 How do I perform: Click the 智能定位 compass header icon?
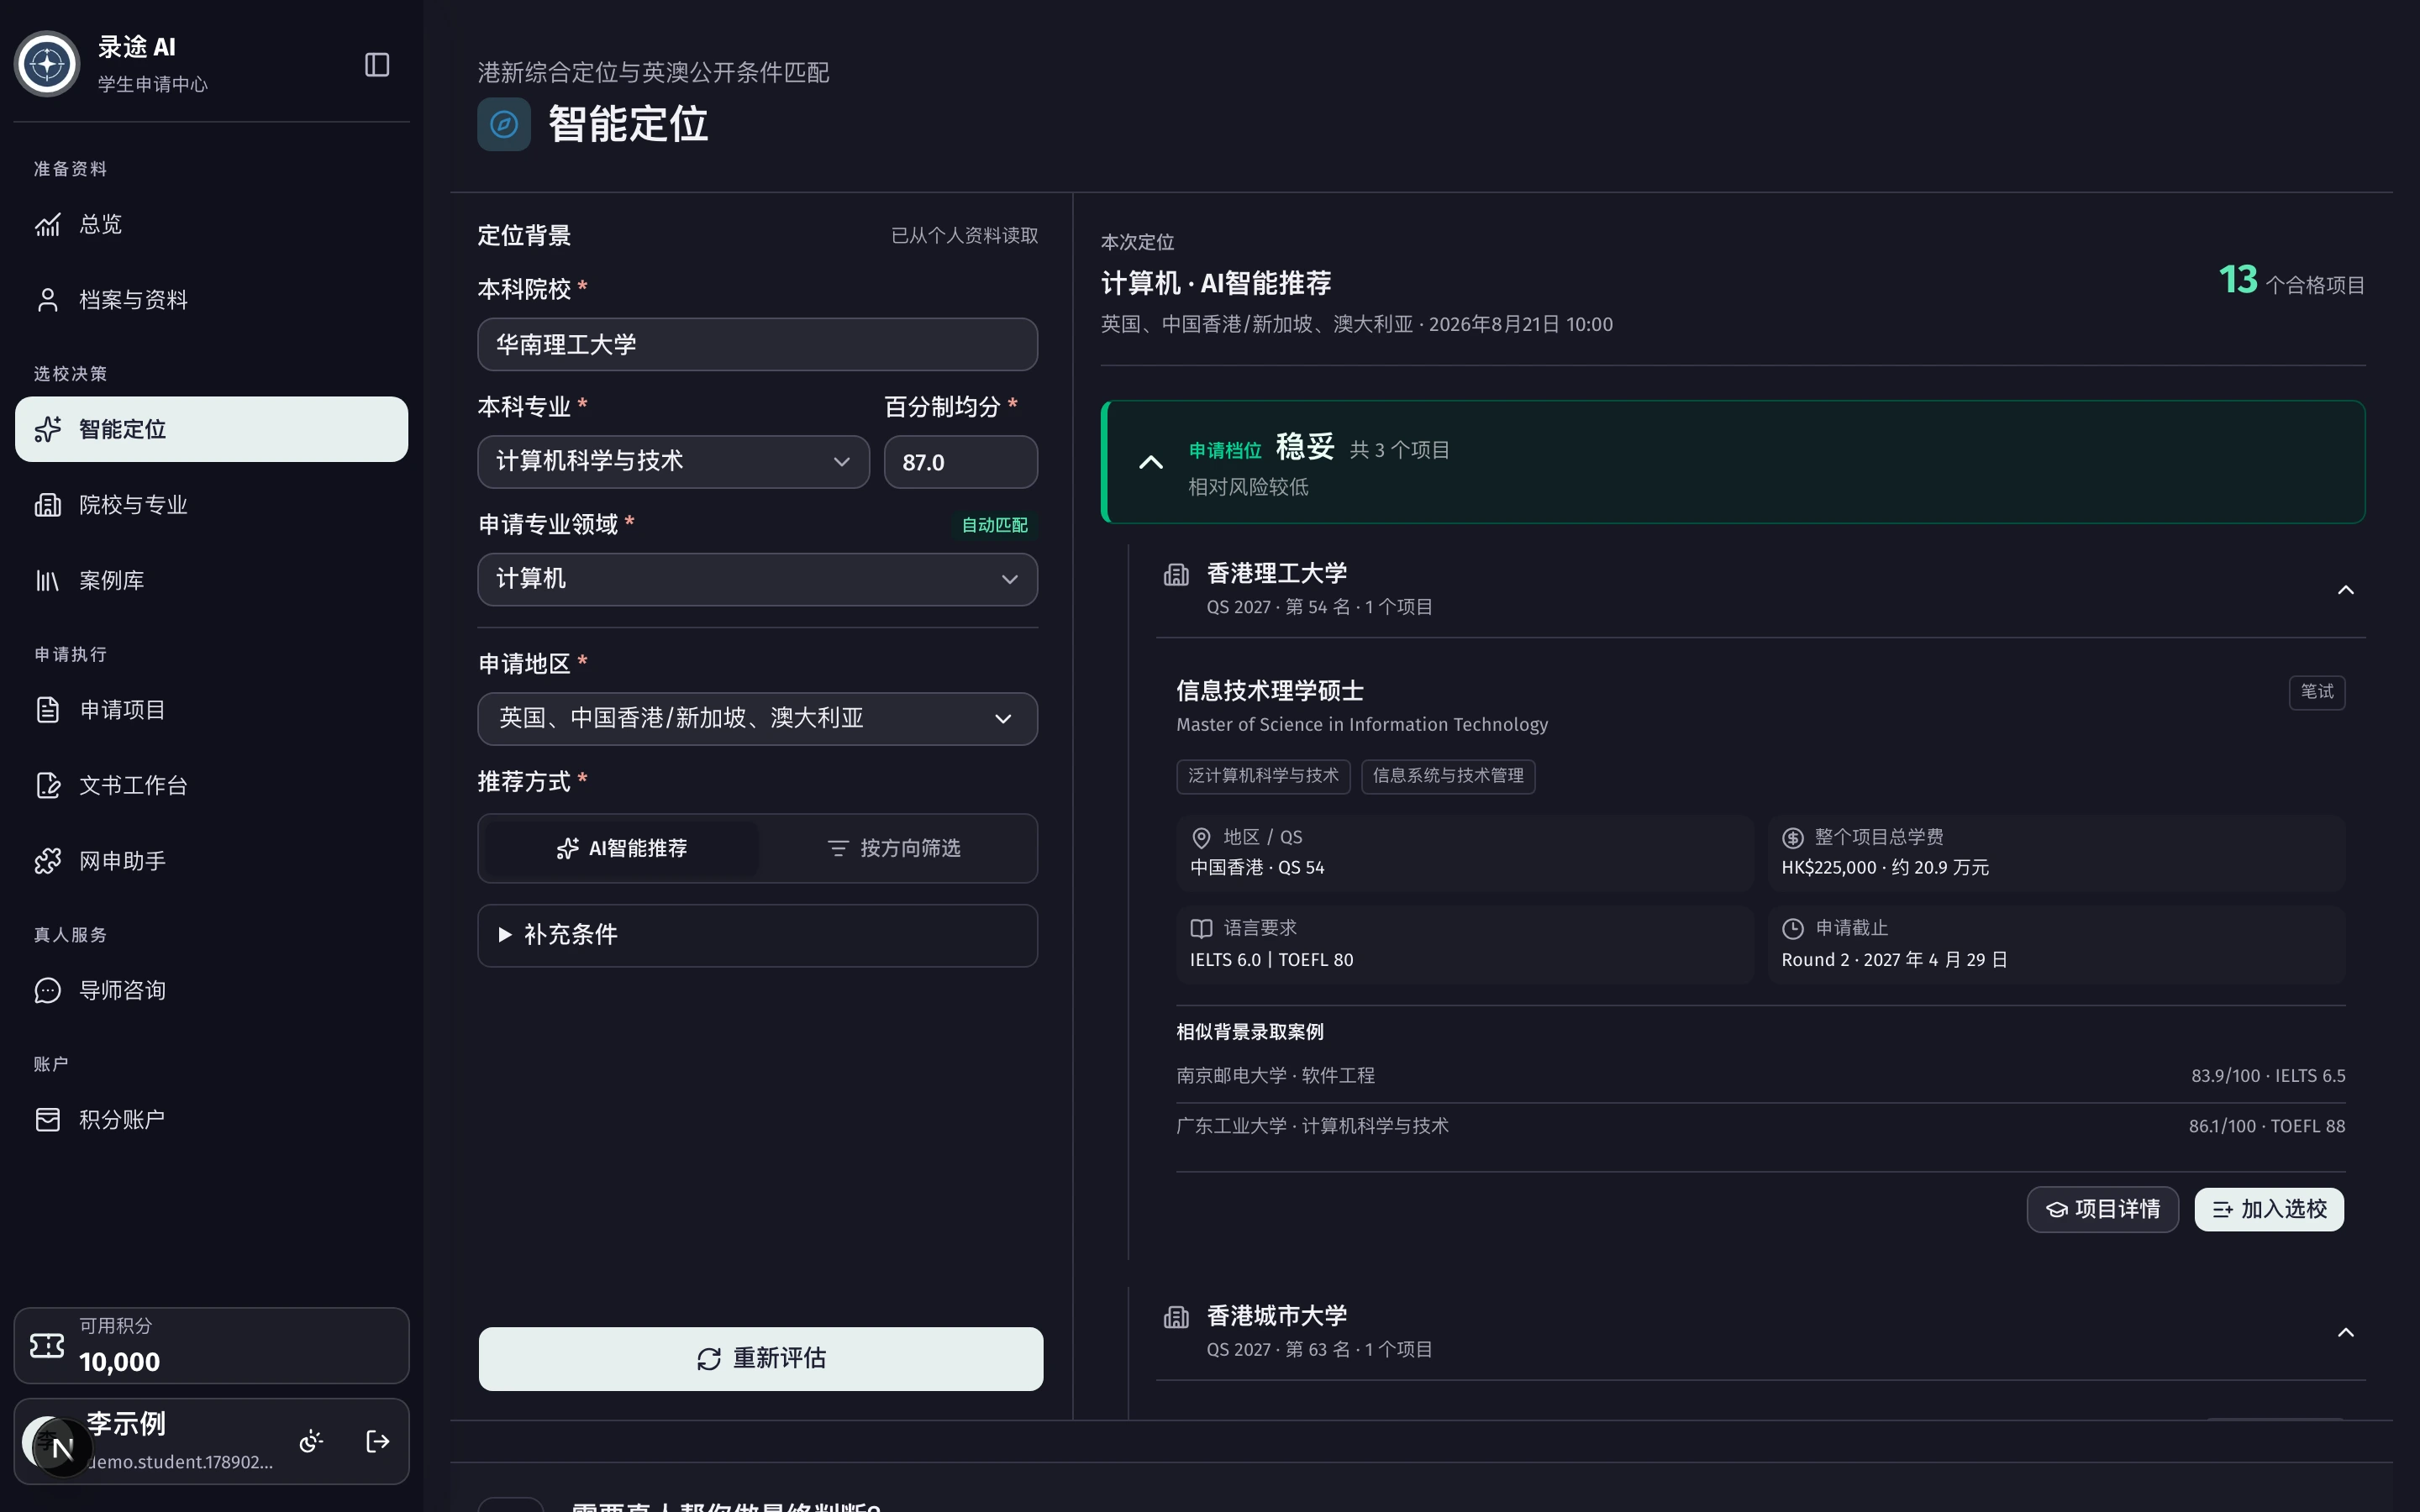tap(504, 124)
